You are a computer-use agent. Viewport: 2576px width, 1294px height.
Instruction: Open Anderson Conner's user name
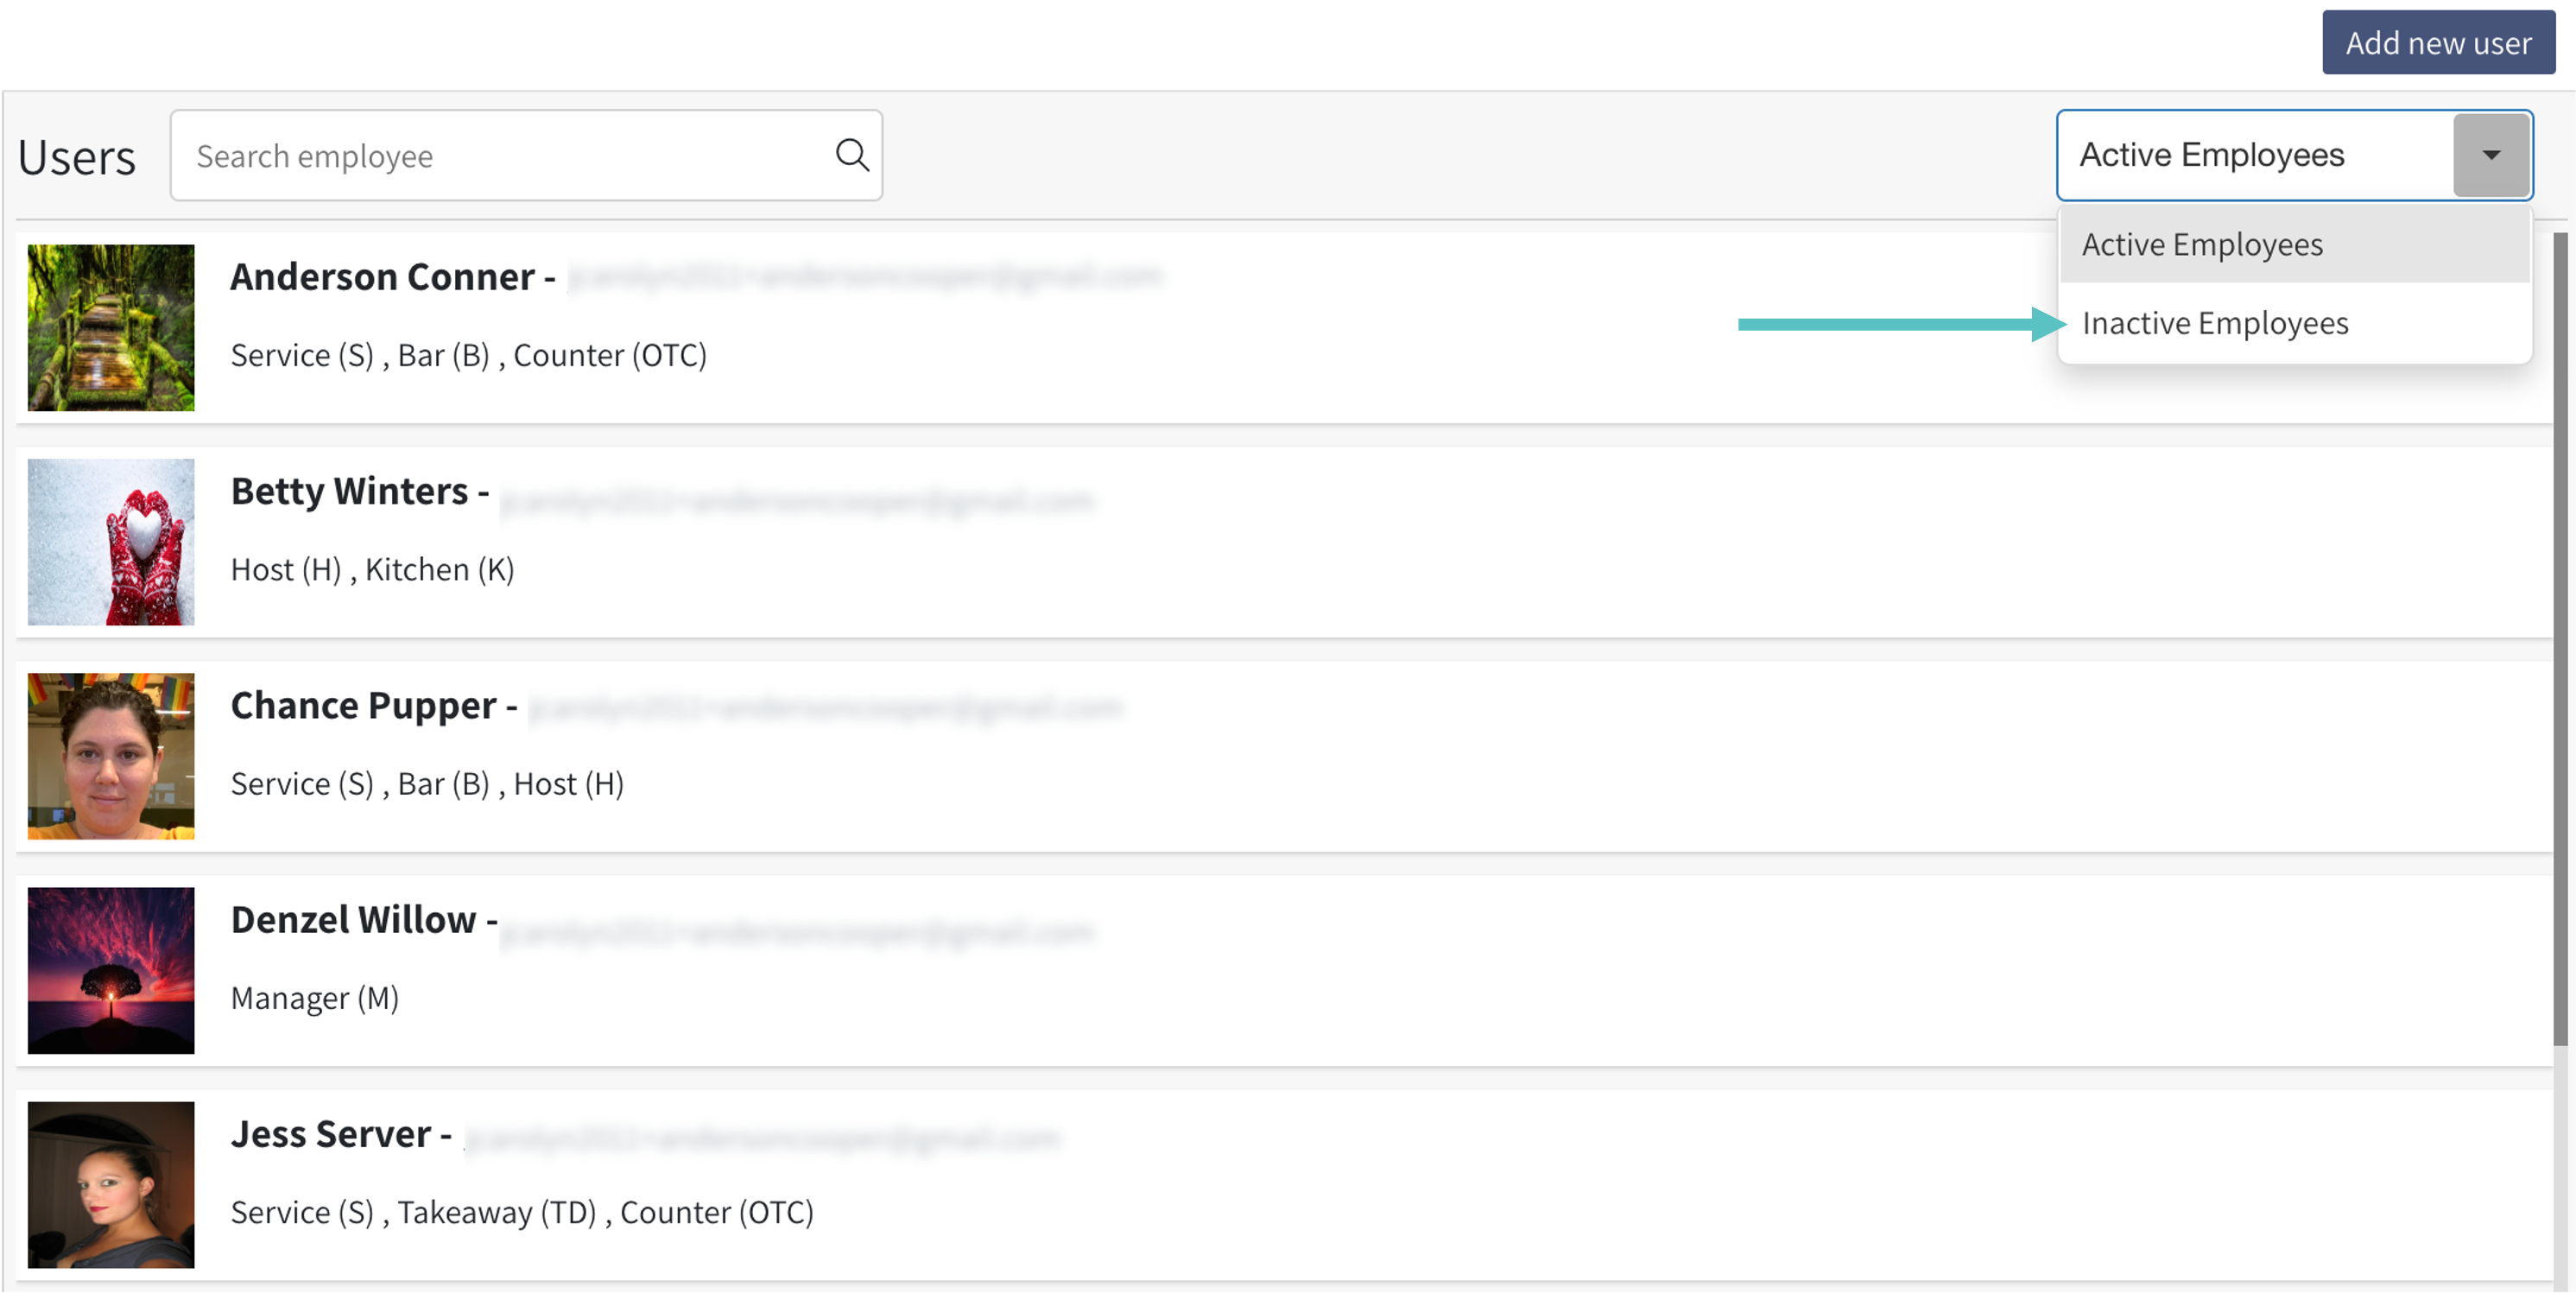(382, 277)
